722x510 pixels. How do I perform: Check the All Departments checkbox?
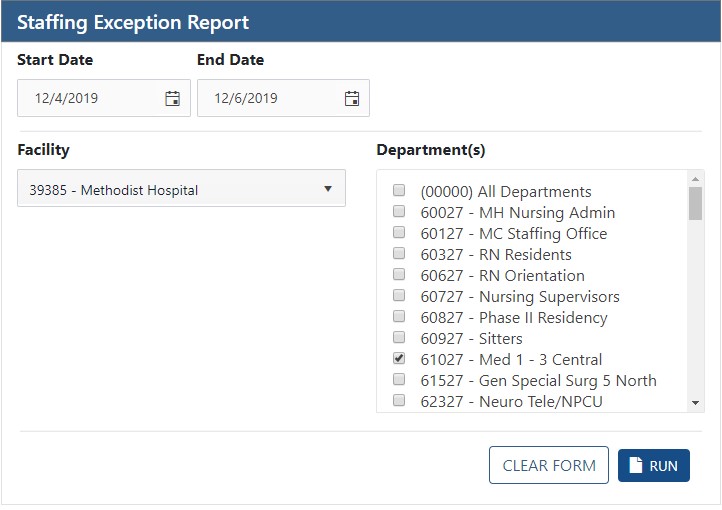click(x=399, y=191)
